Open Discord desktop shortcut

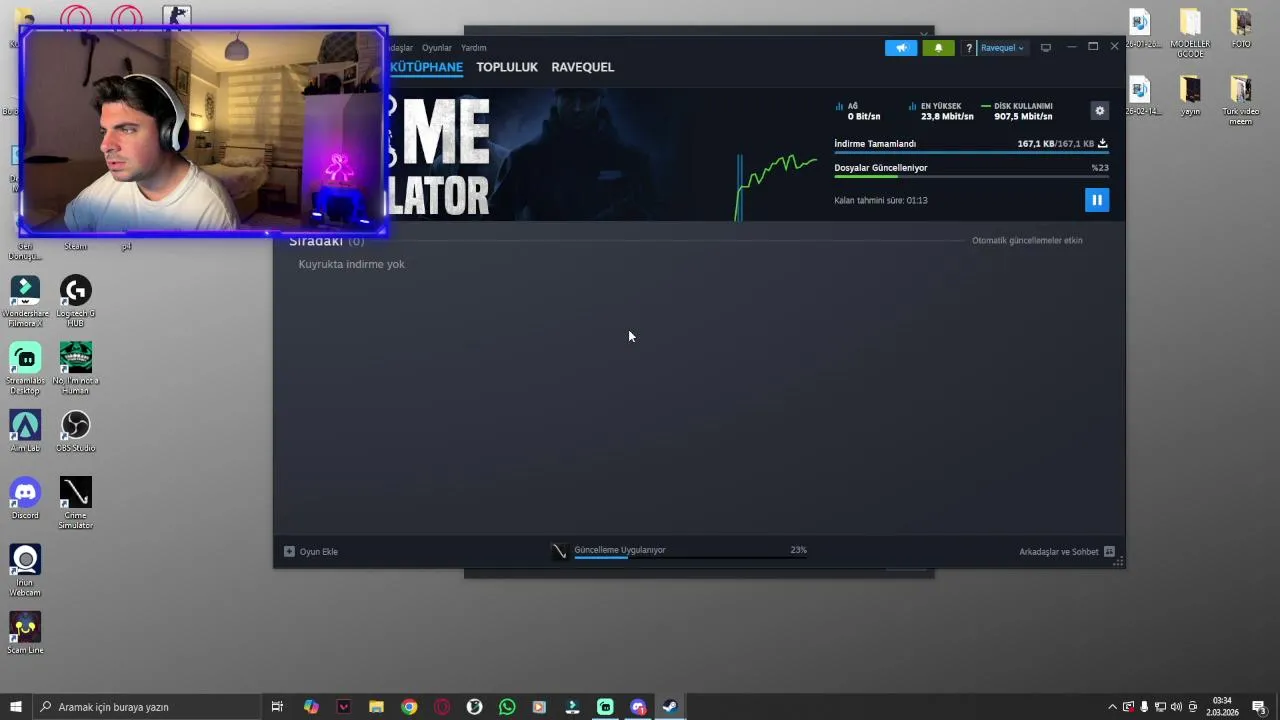25,498
